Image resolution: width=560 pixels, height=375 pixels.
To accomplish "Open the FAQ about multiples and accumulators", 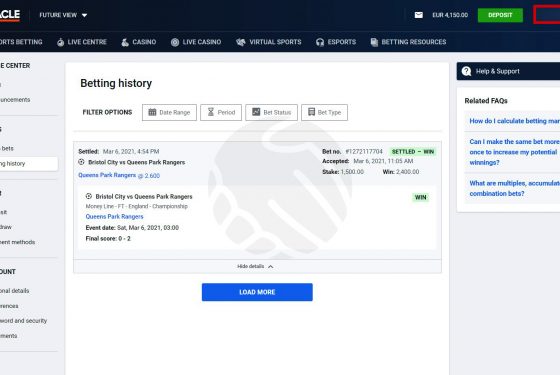I will [514, 188].
